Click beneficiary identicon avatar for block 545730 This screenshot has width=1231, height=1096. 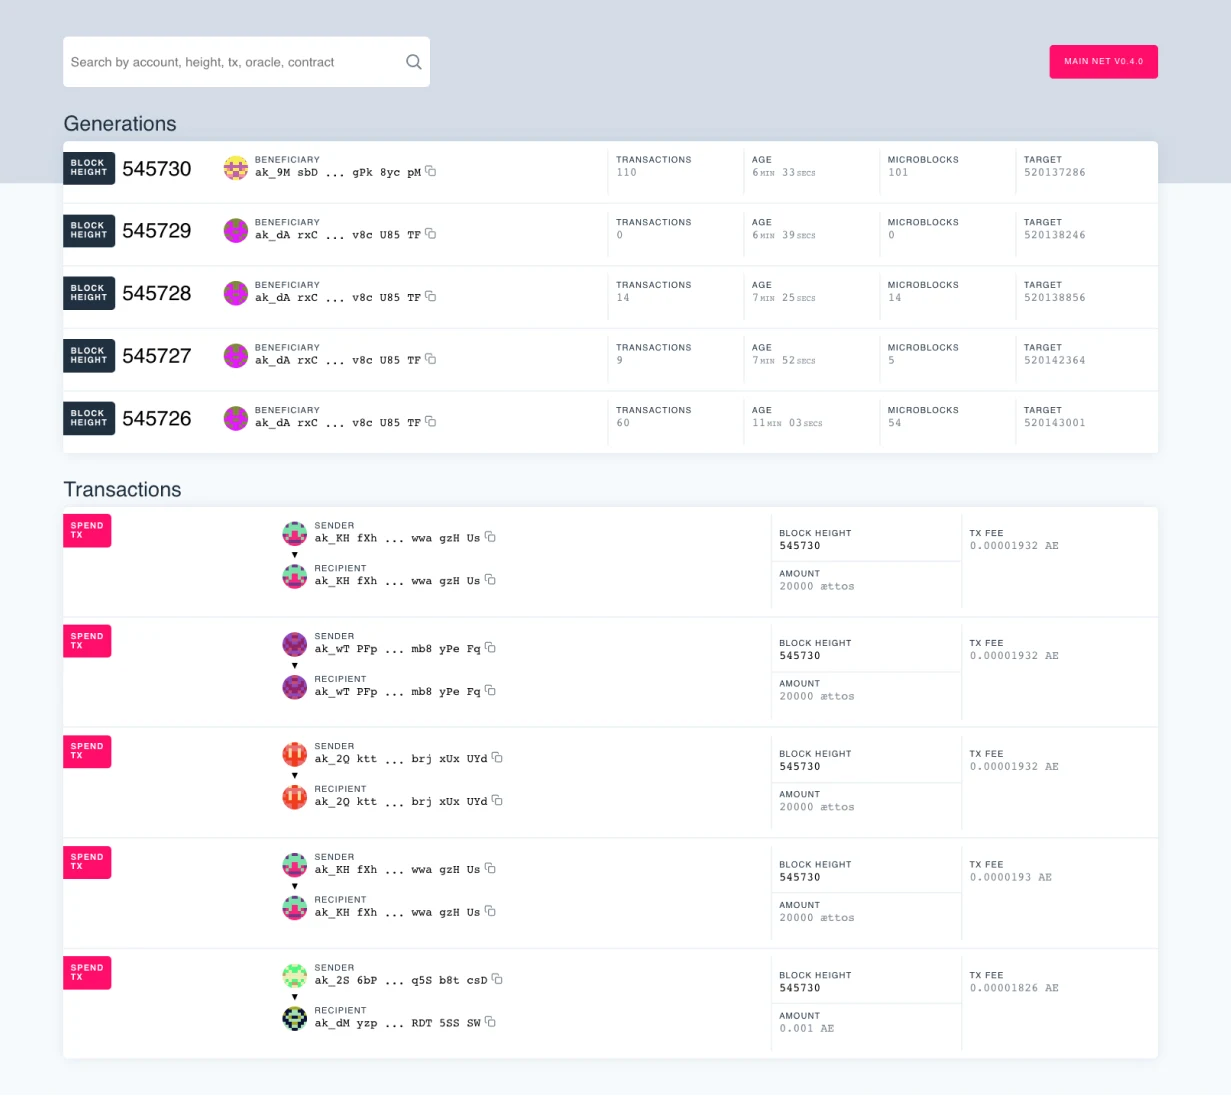[x=236, y=168]
